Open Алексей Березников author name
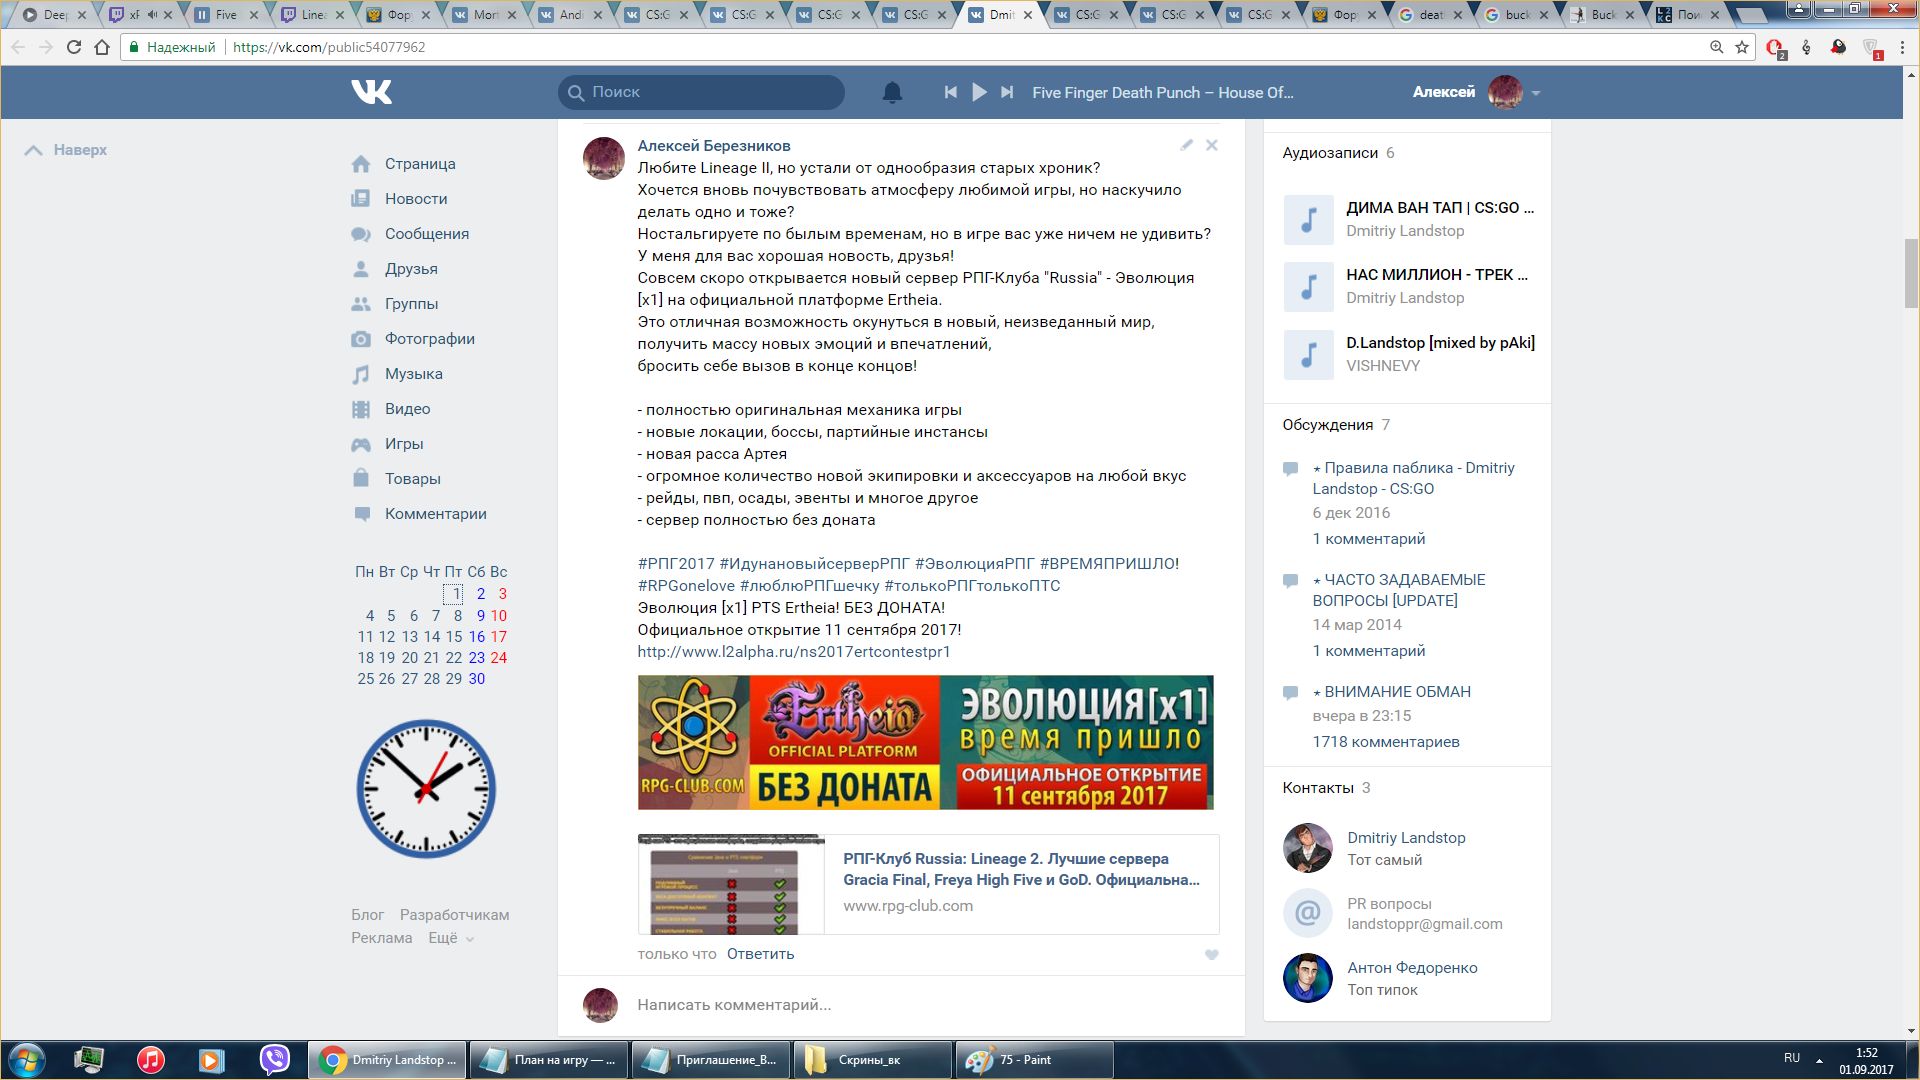Image resolution: width=1920 pixels, height=1080 pixels. pyautogui.click(x=714, y=146)
